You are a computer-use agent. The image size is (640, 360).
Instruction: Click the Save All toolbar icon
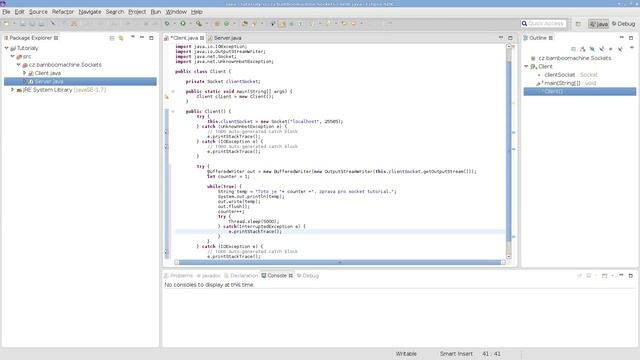(32, 24)
